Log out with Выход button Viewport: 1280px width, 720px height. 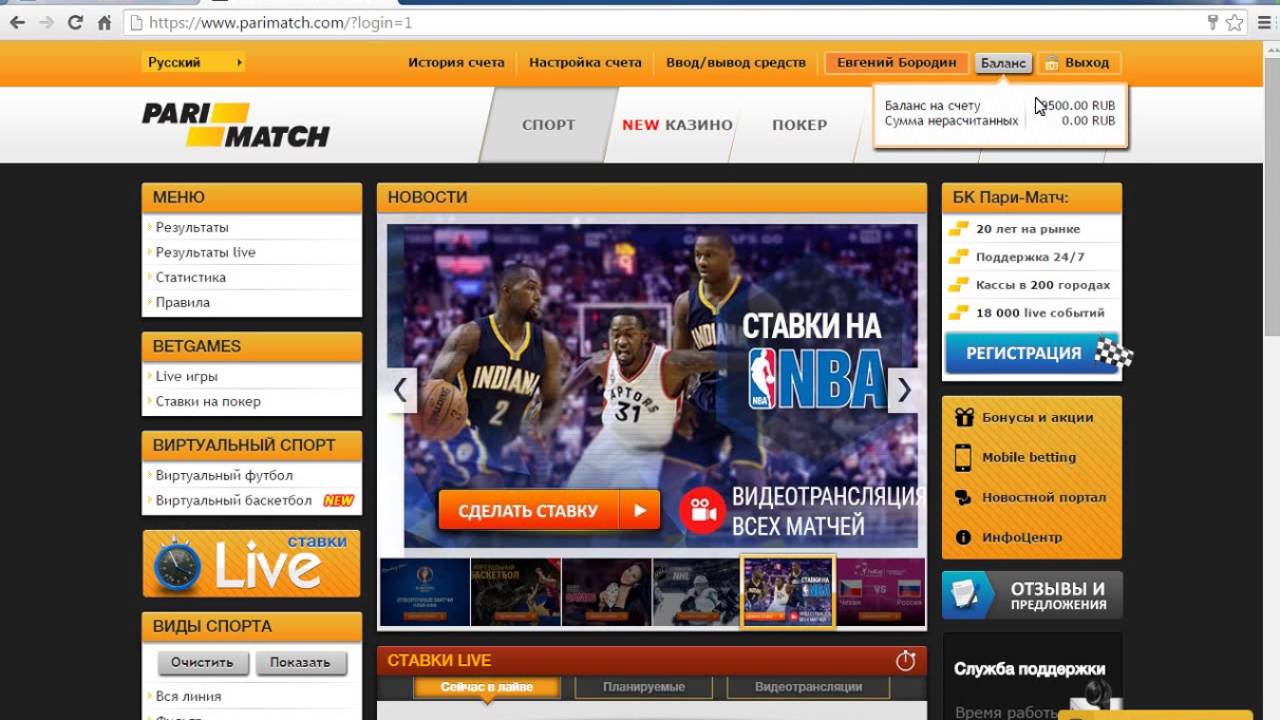[x=1079, y=62]
